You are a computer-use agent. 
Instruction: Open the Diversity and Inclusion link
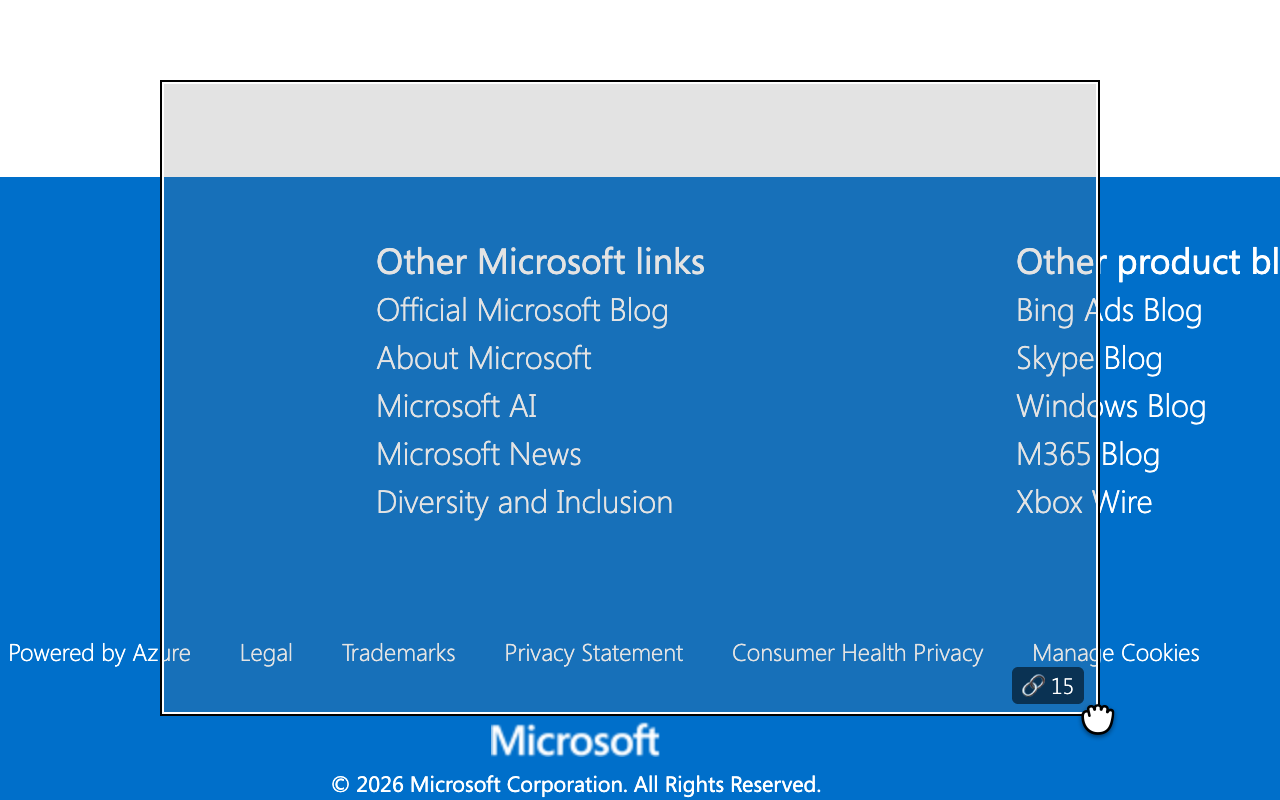524,502
